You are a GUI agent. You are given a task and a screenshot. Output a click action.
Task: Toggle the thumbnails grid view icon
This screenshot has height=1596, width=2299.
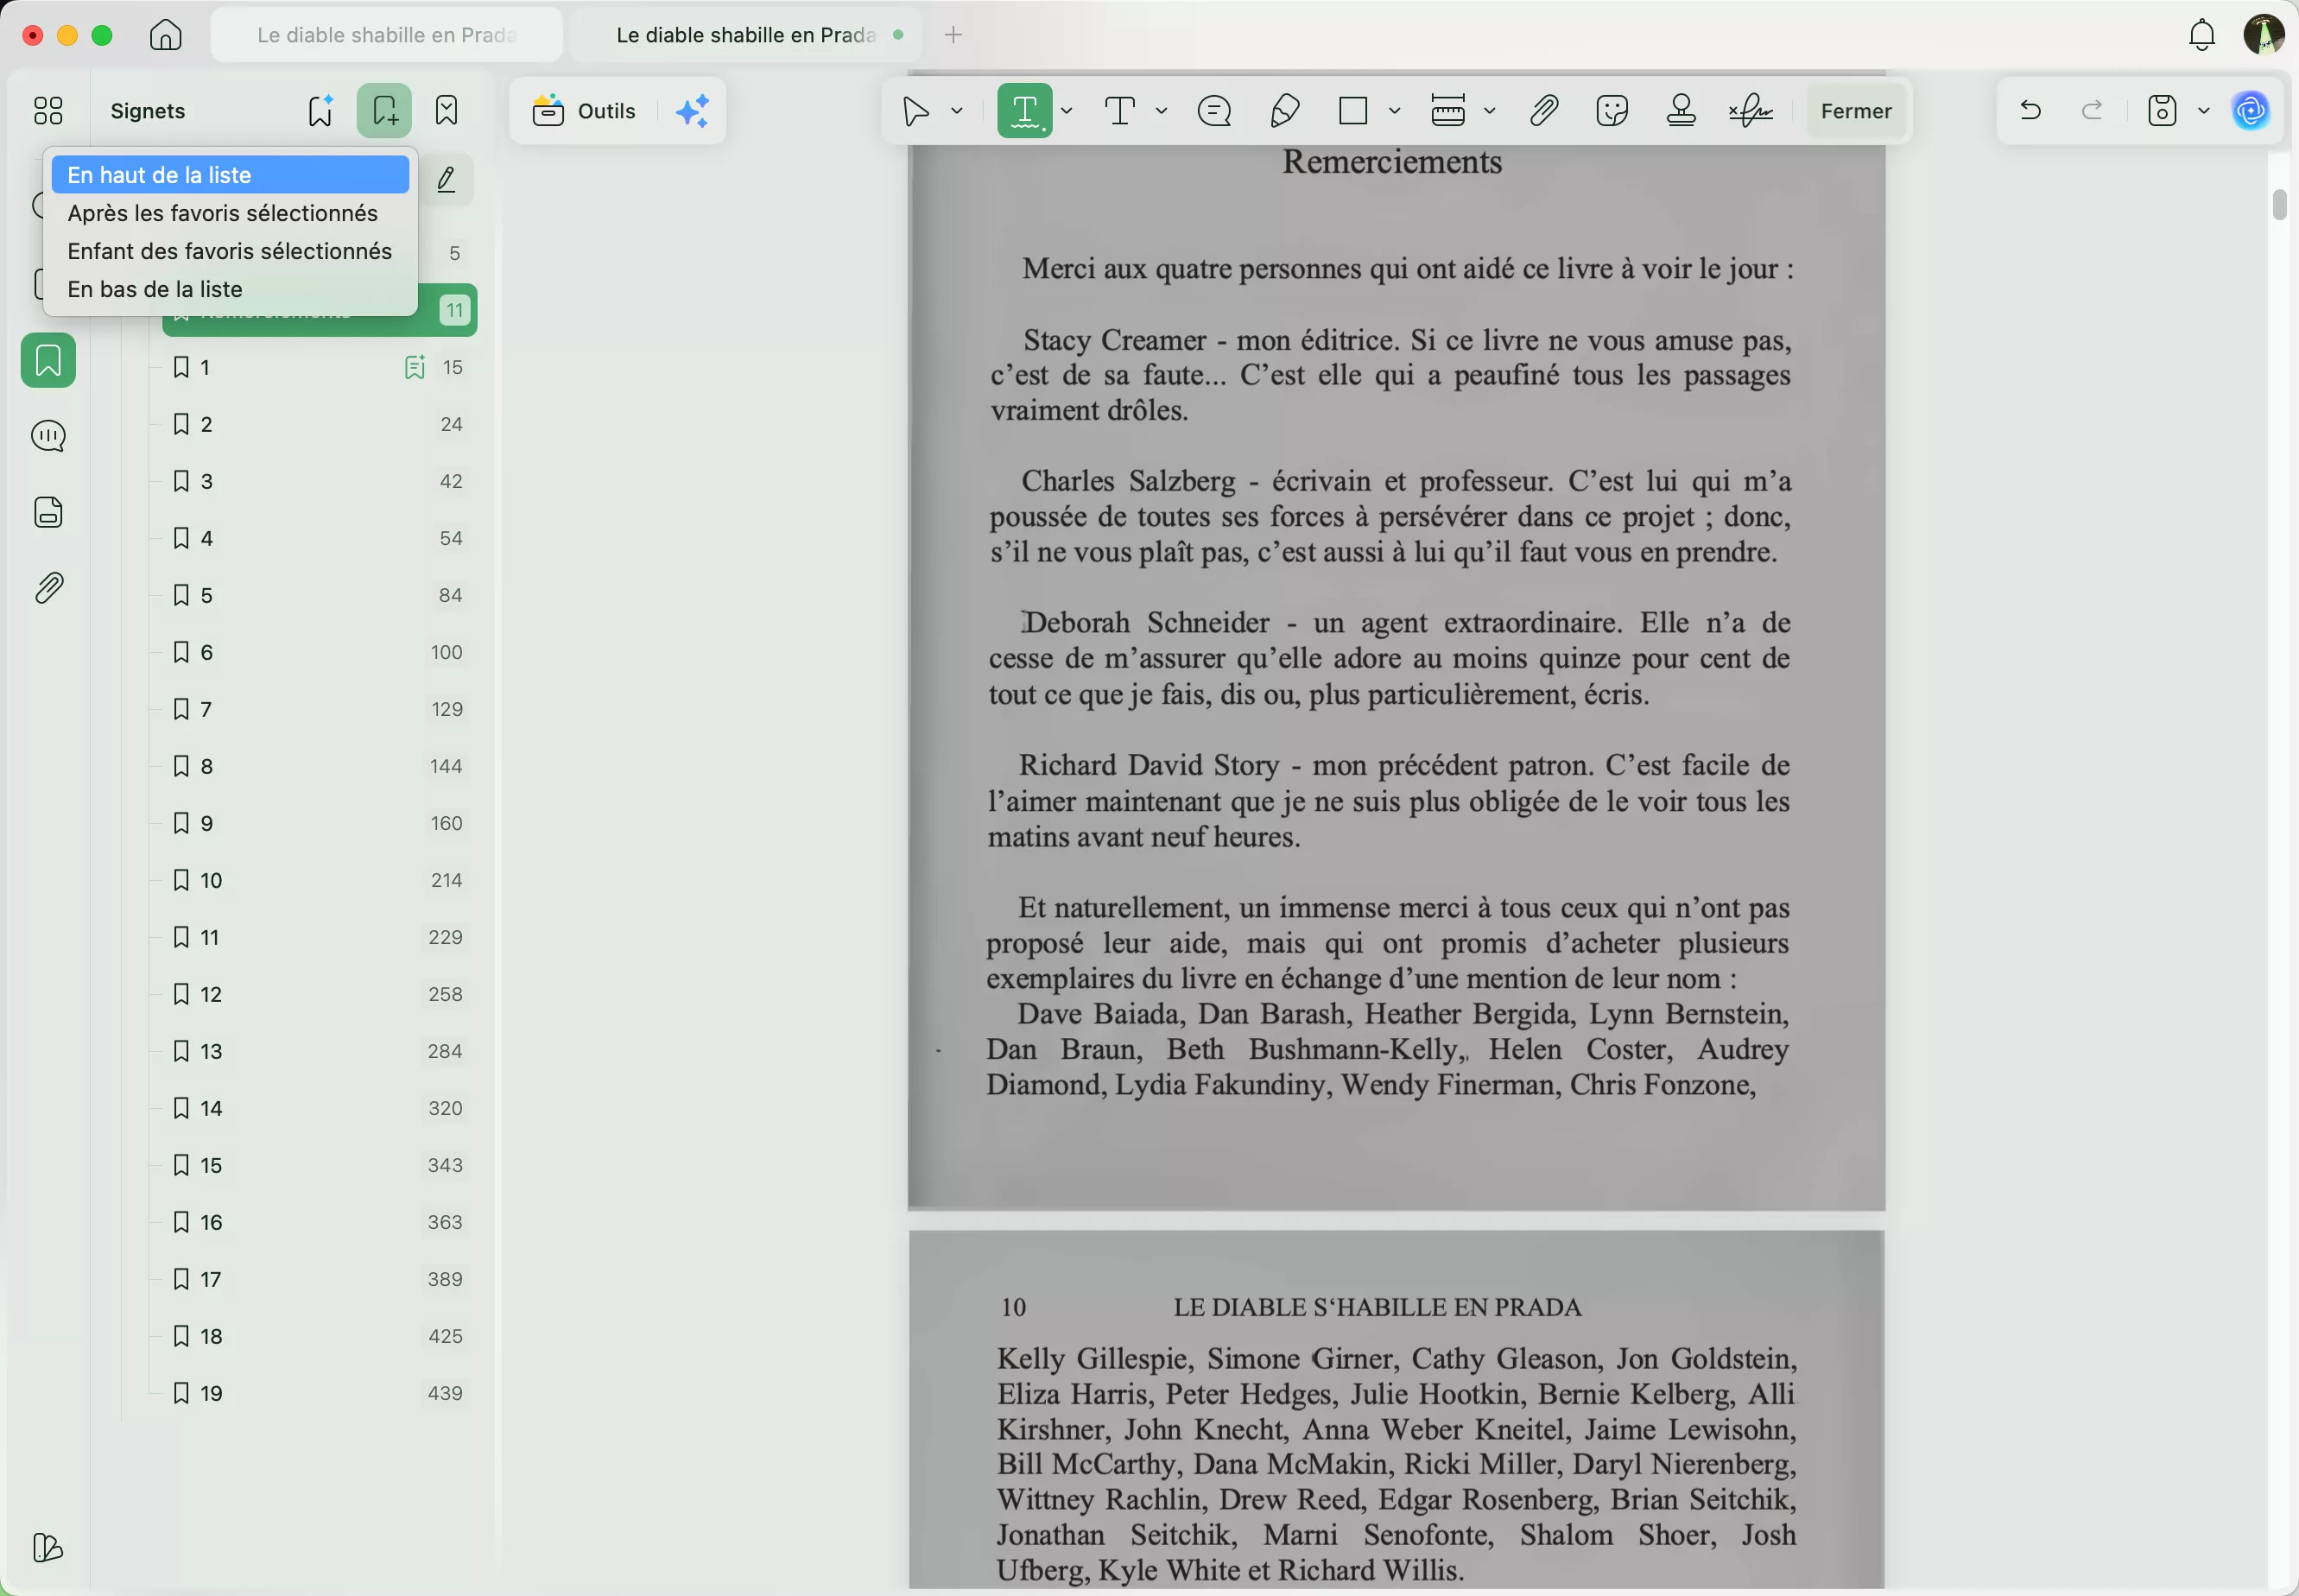tap(48, 111)
